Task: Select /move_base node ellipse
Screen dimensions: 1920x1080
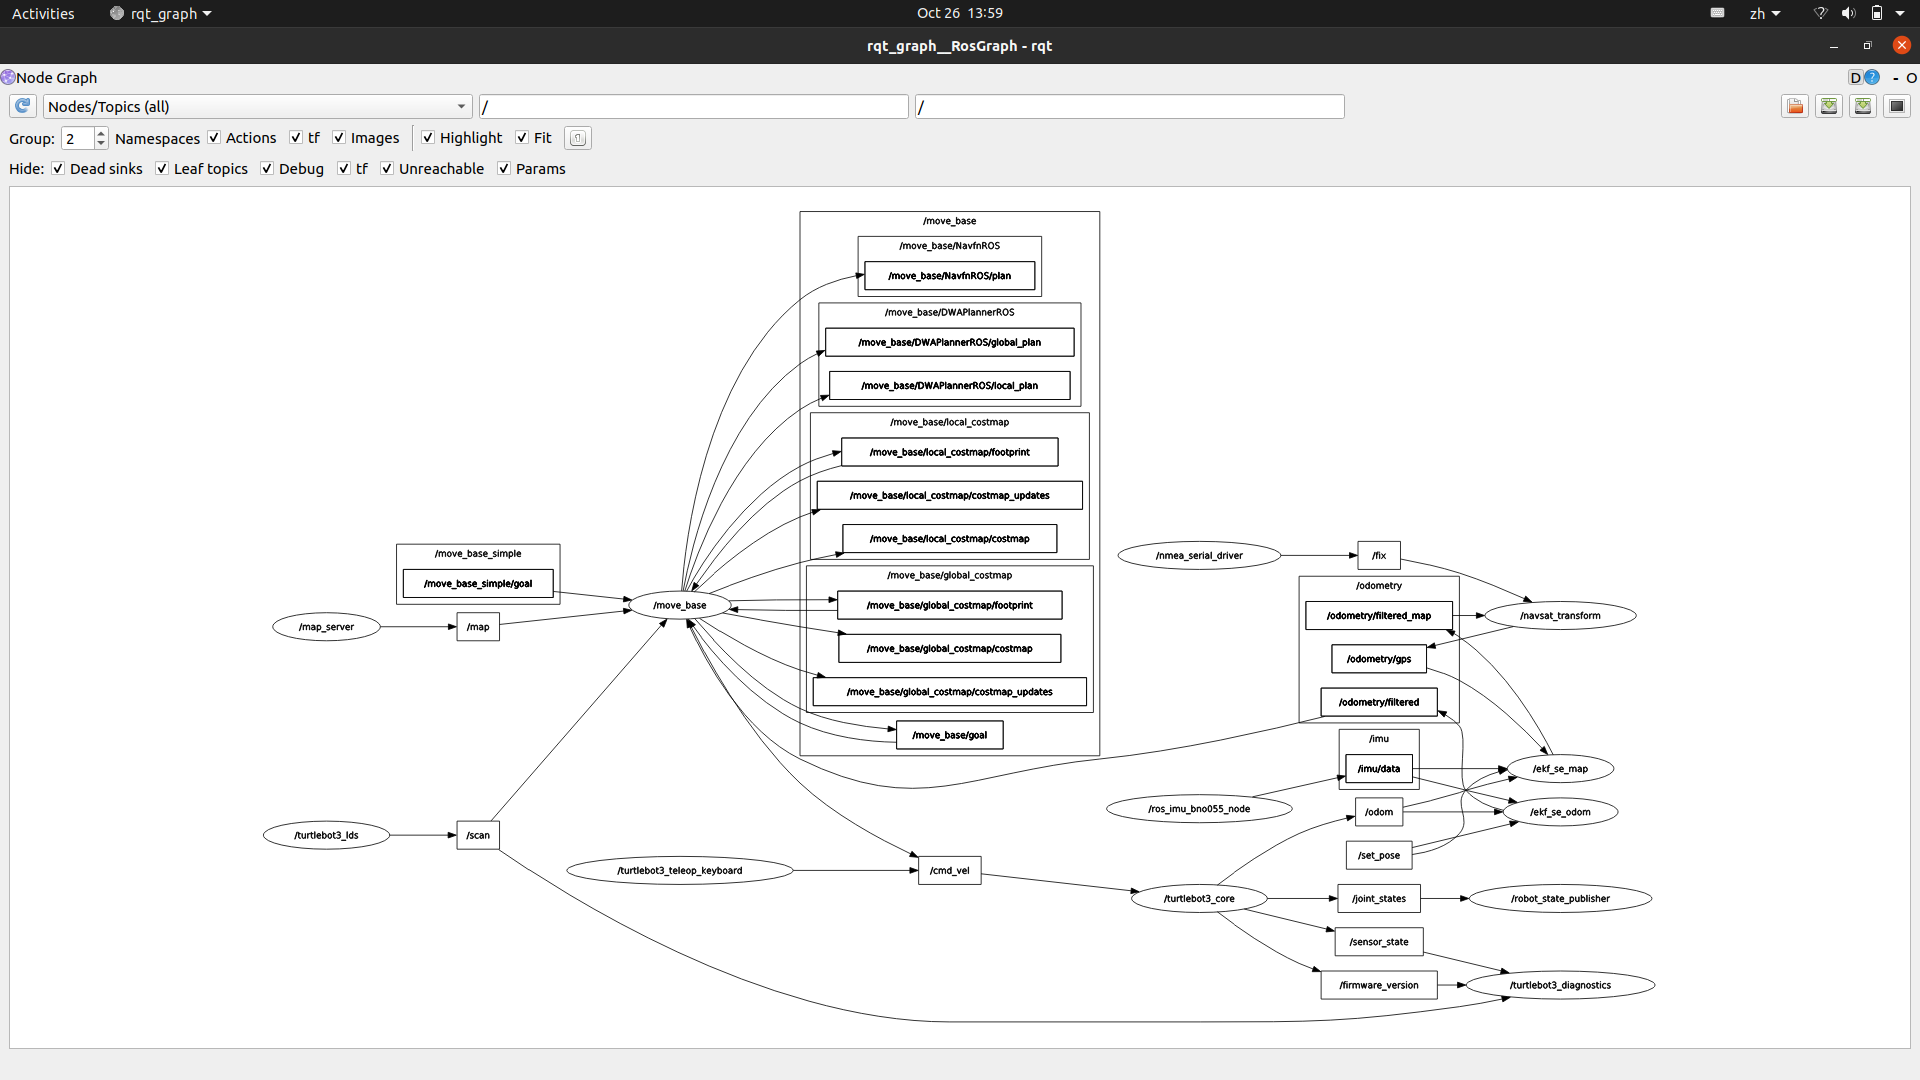Action: click(680, 605)
